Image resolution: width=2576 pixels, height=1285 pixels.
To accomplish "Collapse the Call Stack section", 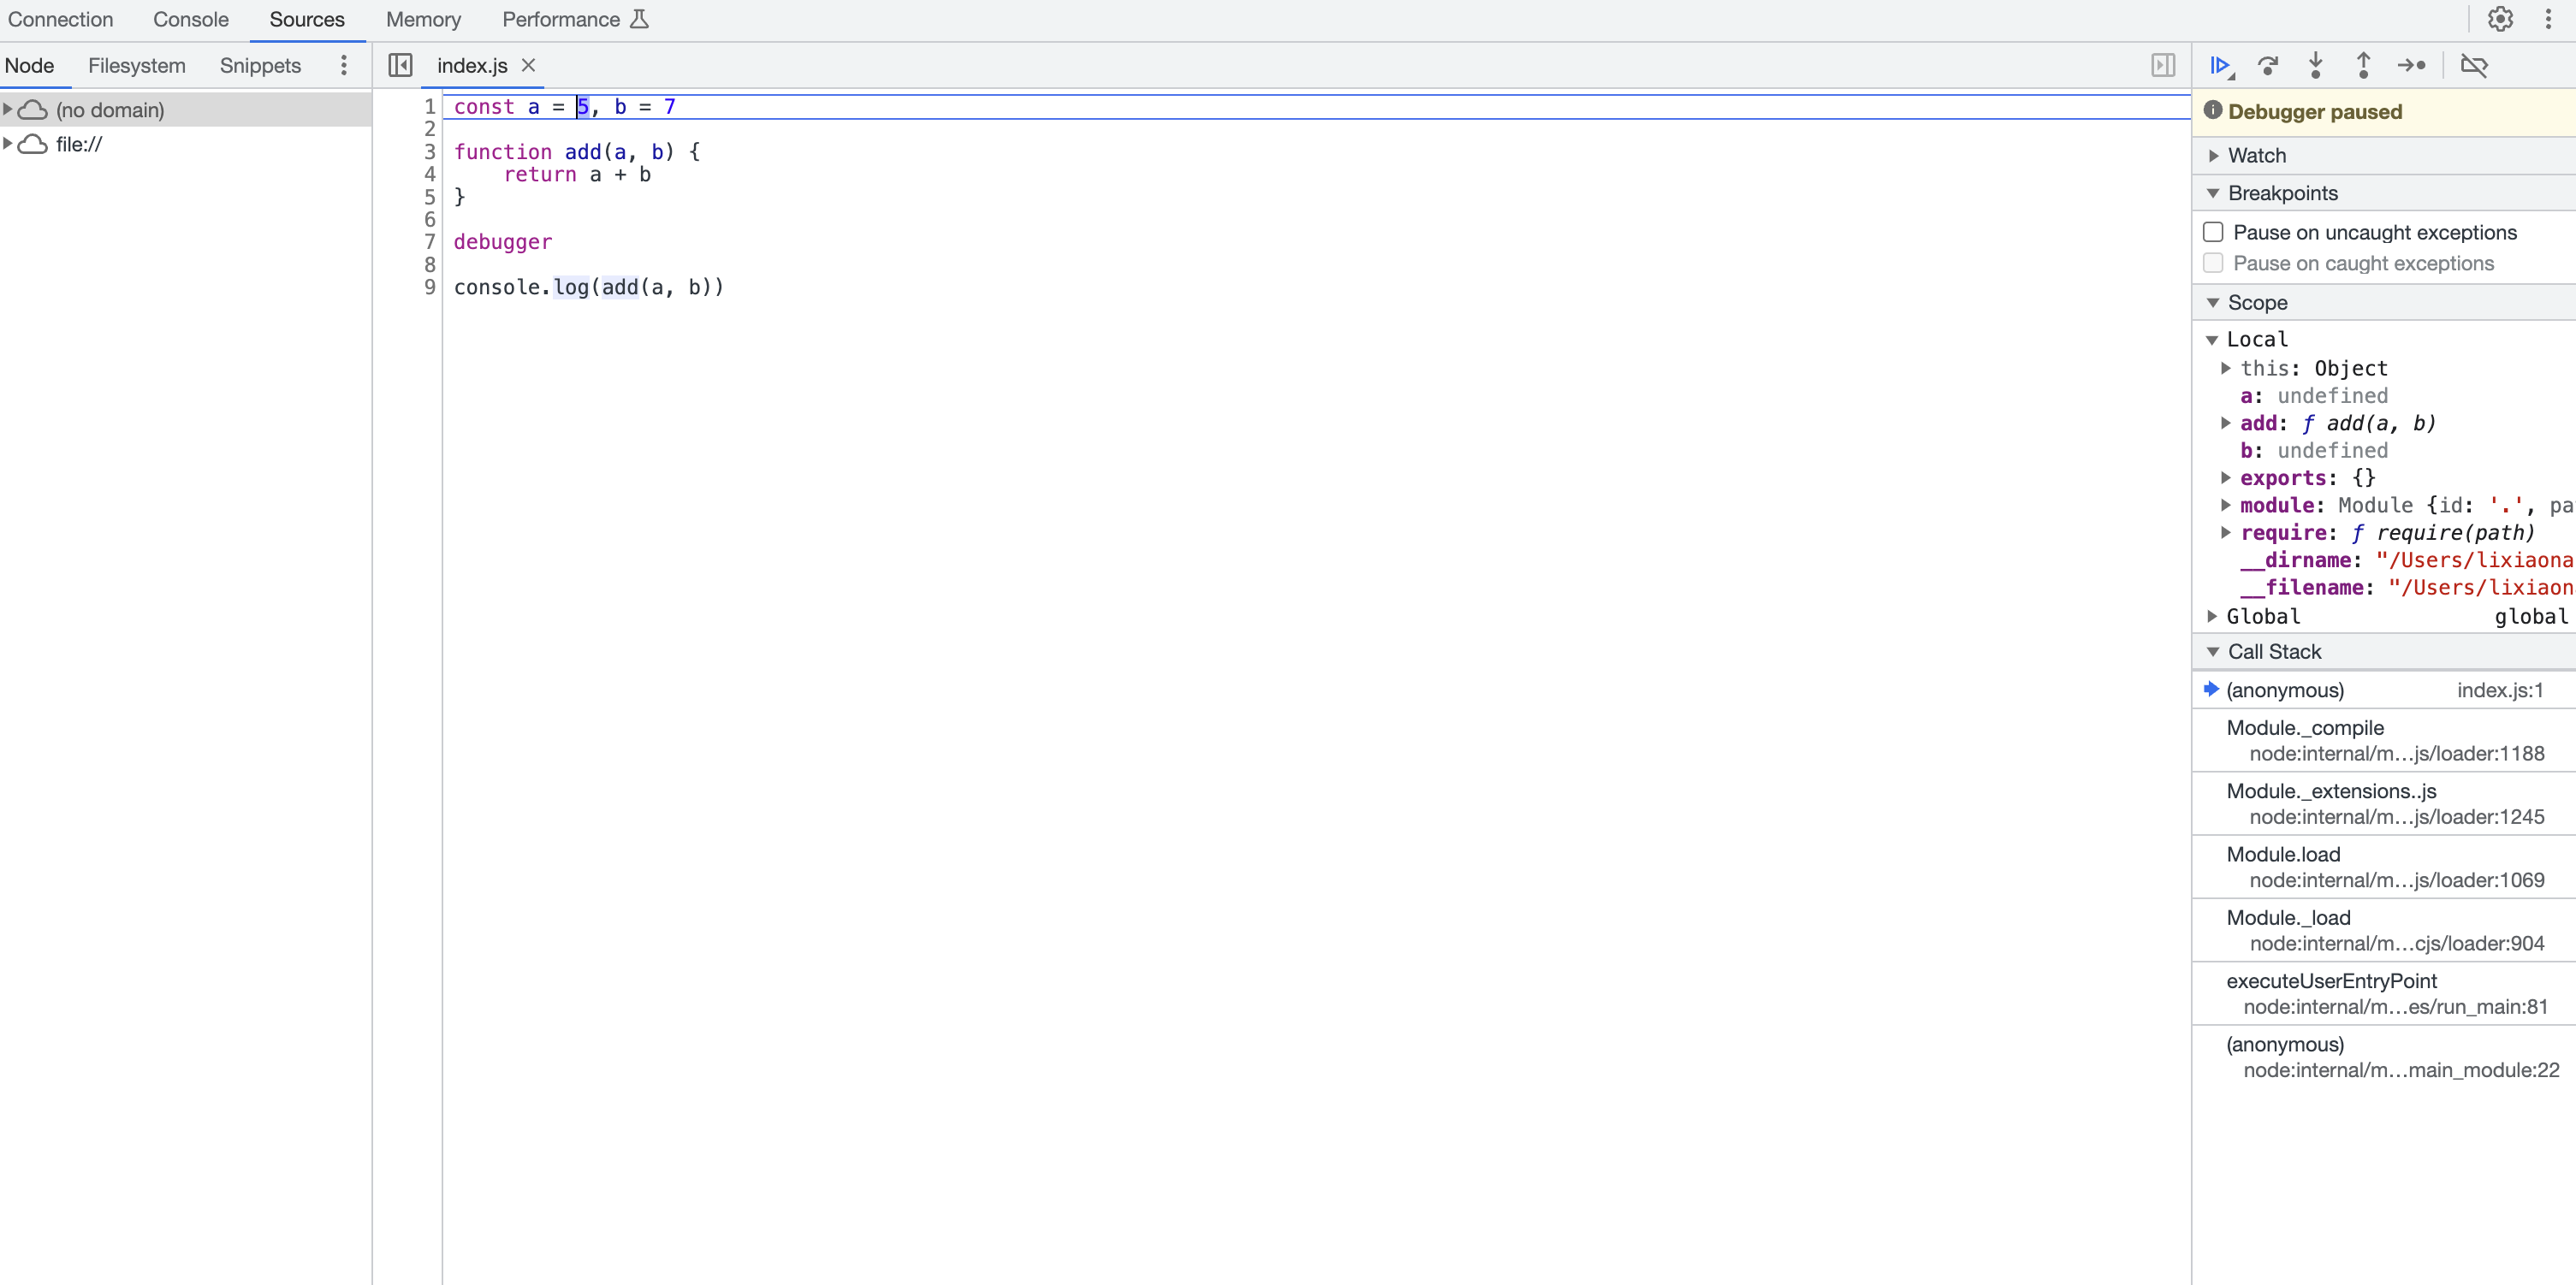I will [x=2273, y=651].
